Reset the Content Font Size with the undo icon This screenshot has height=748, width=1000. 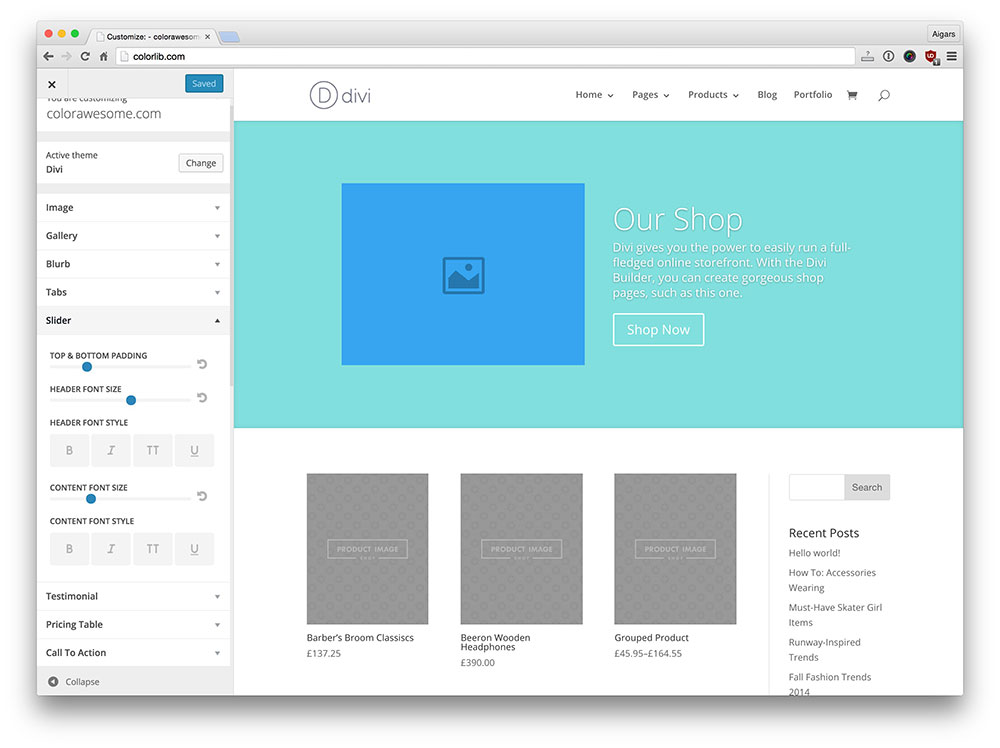[202, 496]
